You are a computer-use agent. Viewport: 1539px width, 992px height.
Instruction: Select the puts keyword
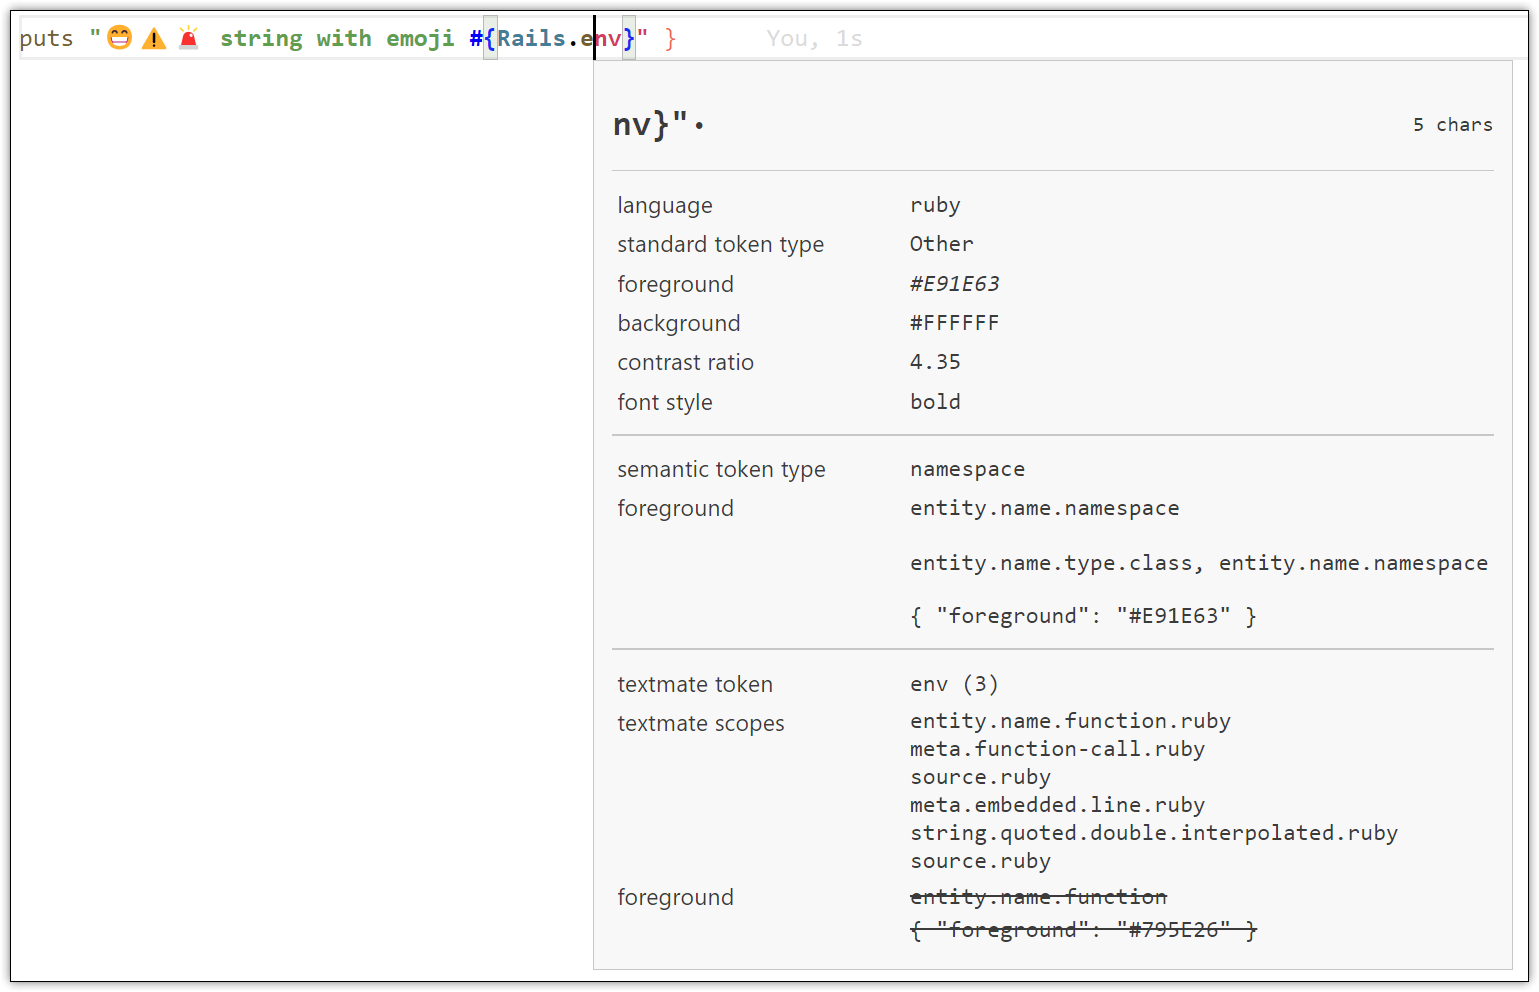click(x=45, y=38)
